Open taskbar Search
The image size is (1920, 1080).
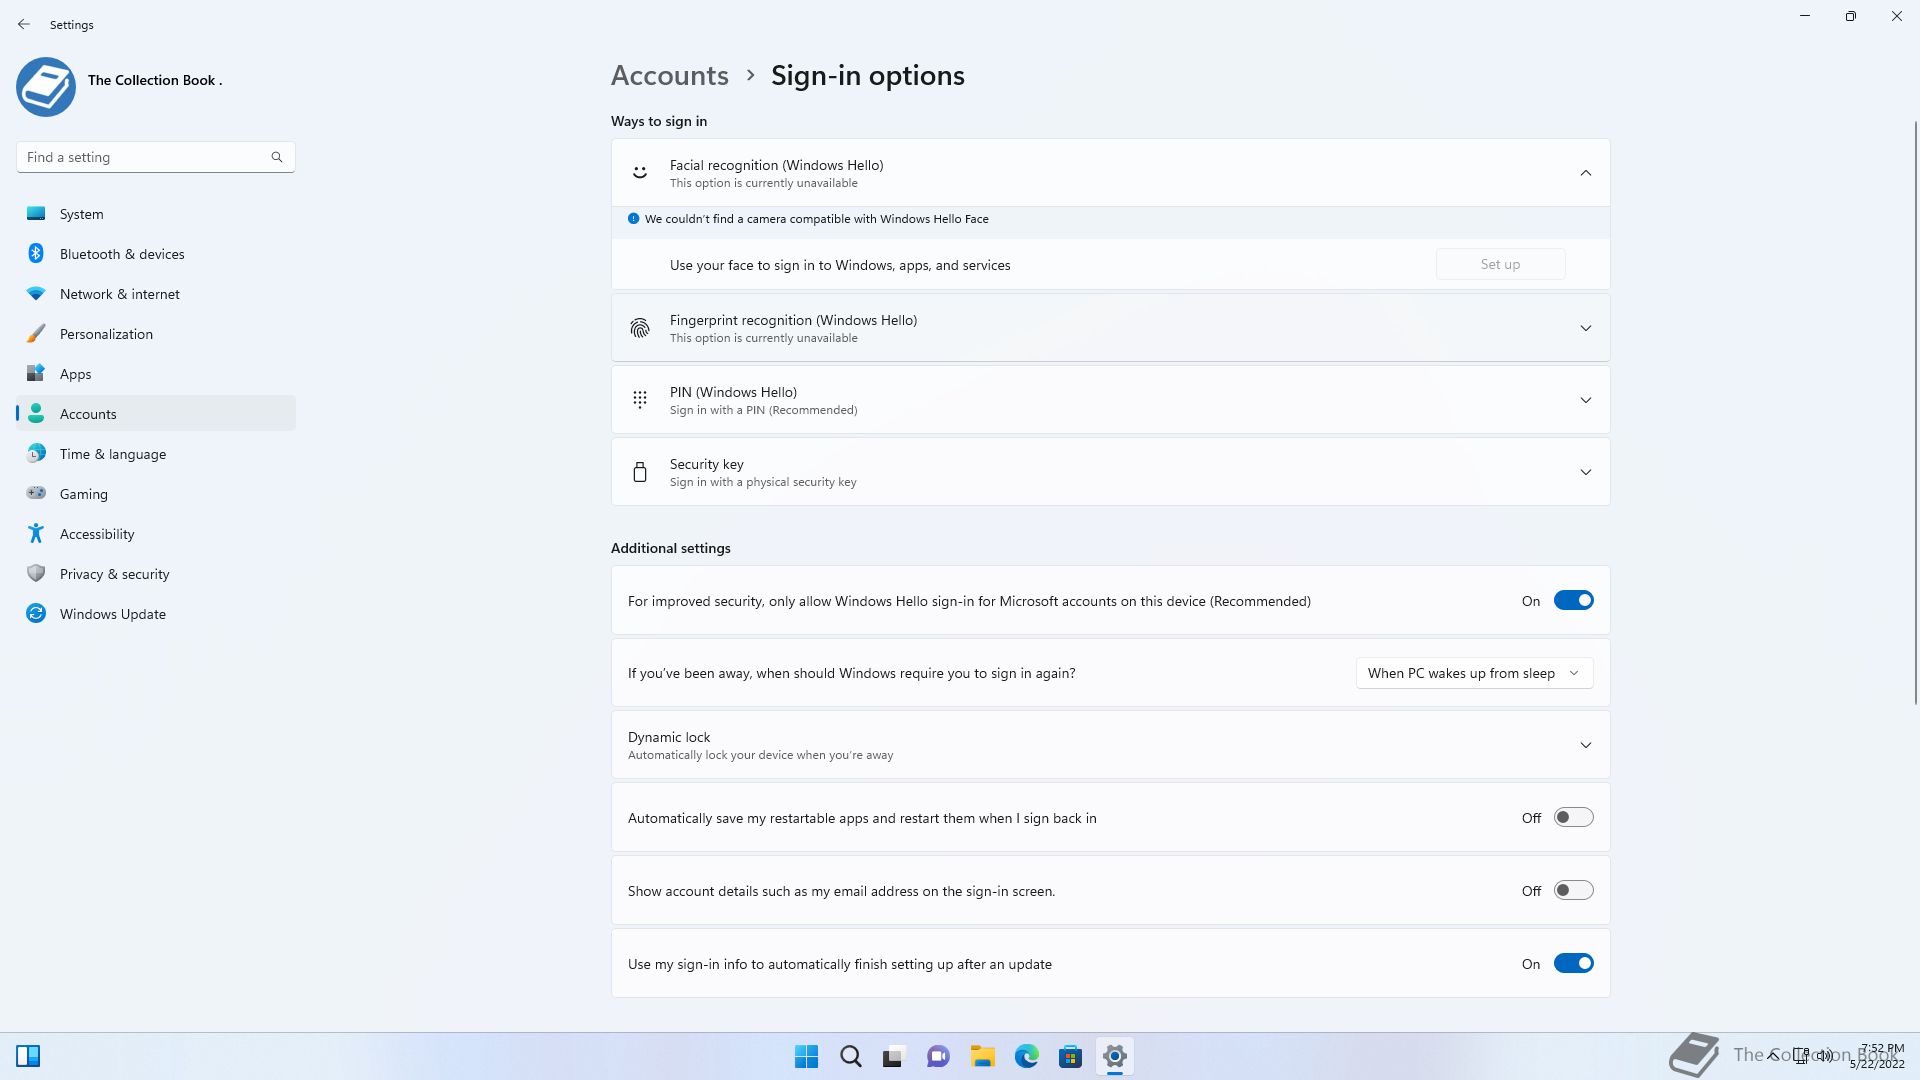[x=851, y=1056]
